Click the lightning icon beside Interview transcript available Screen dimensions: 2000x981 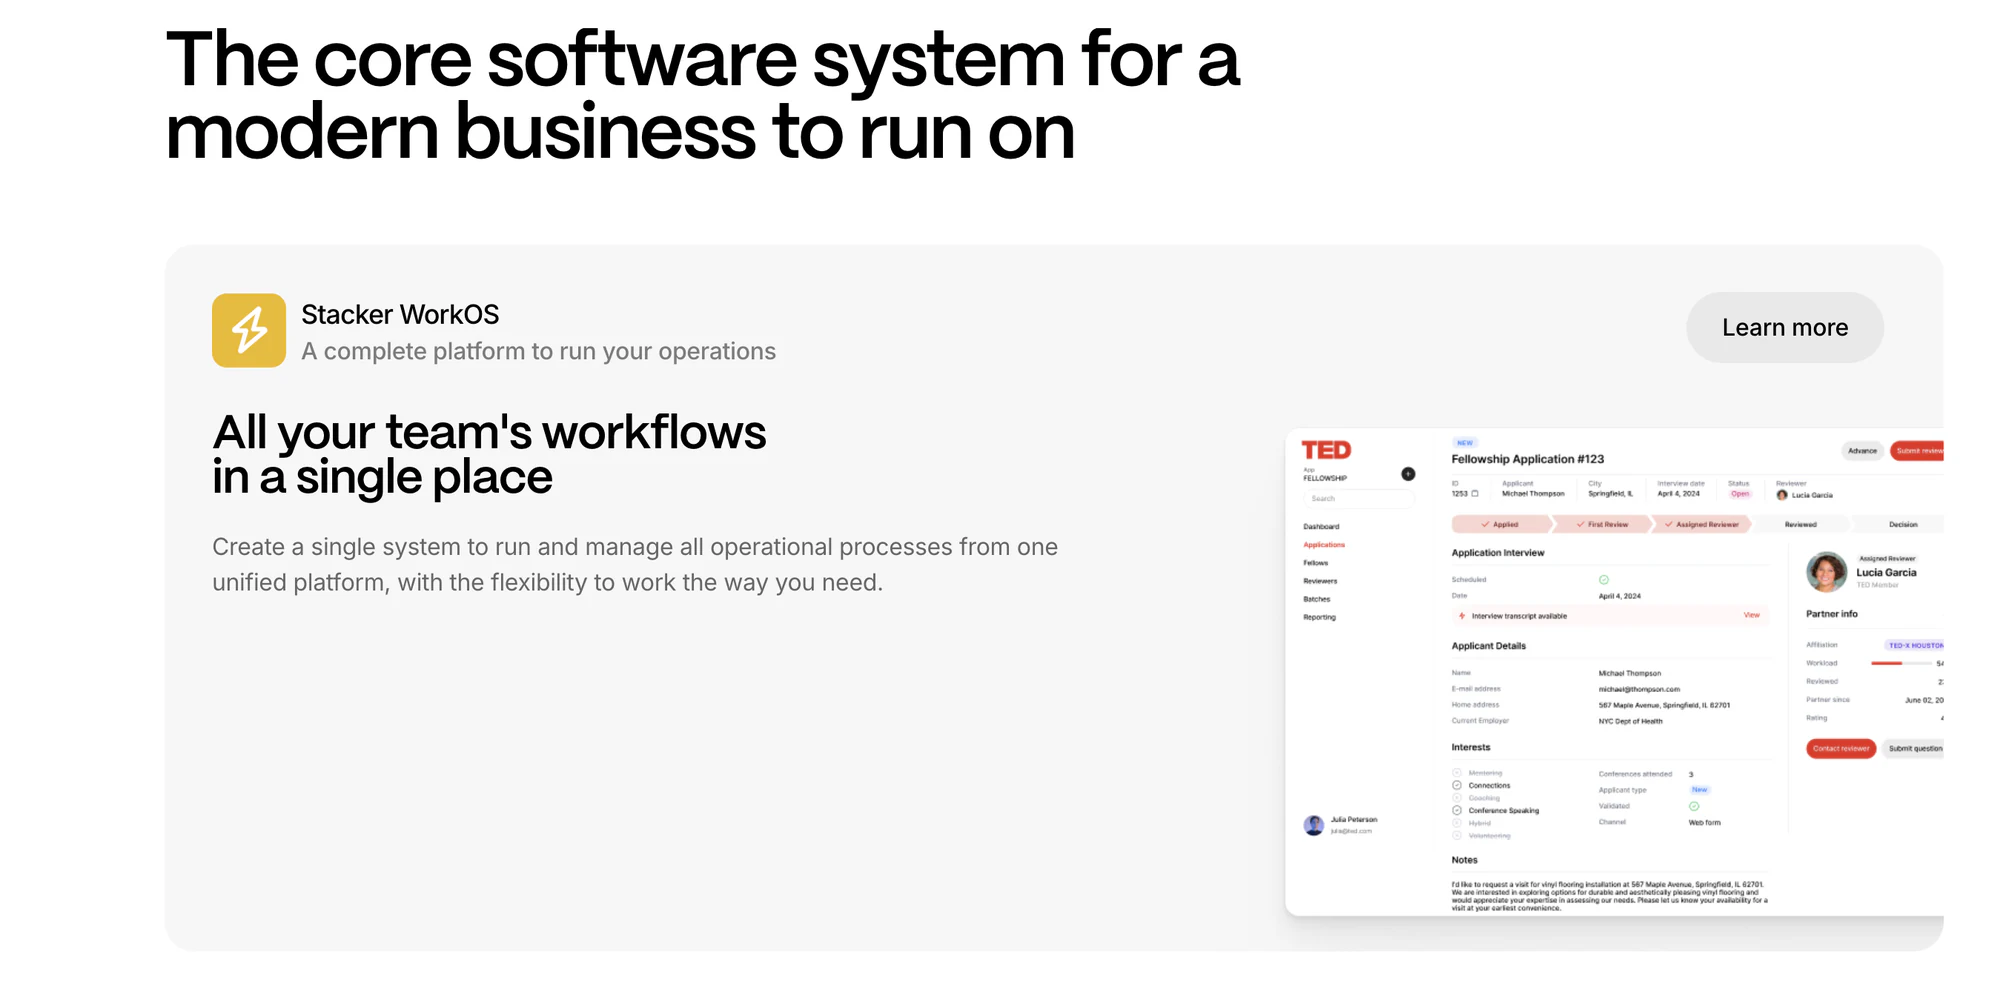1462,616
